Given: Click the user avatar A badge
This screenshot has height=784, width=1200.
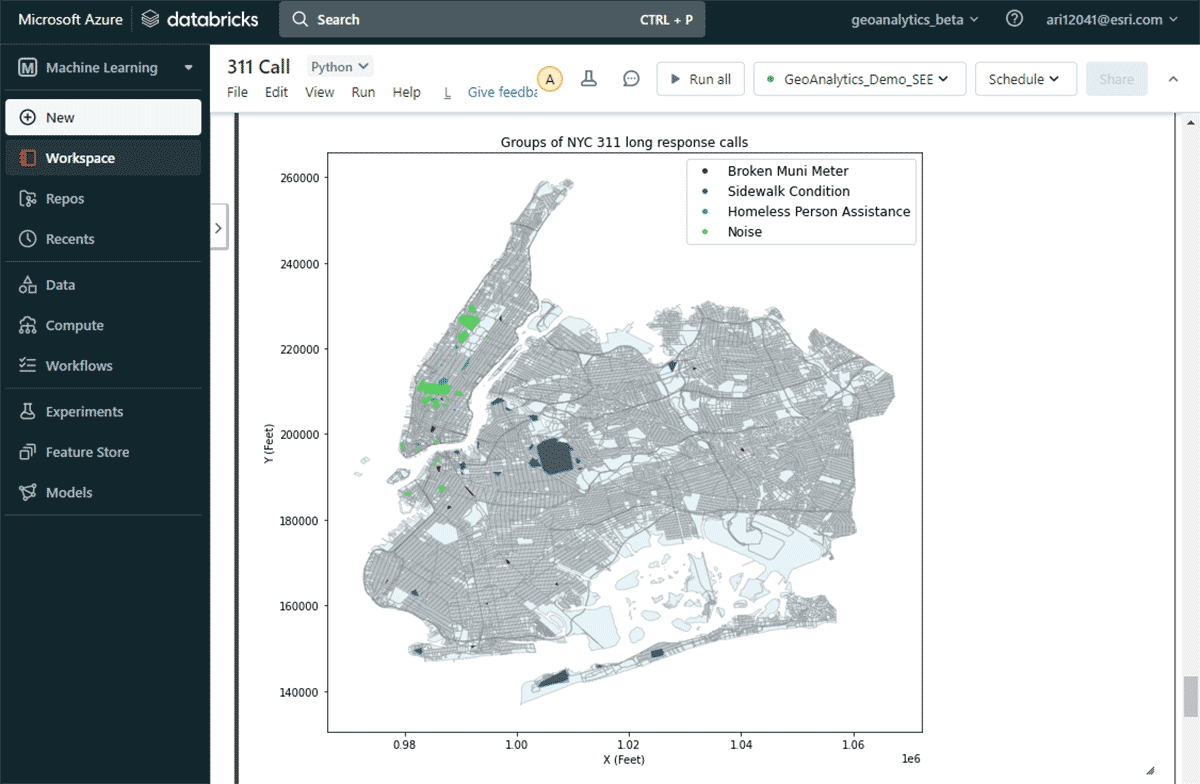Looking at the screenshot, I should (549, 79).
